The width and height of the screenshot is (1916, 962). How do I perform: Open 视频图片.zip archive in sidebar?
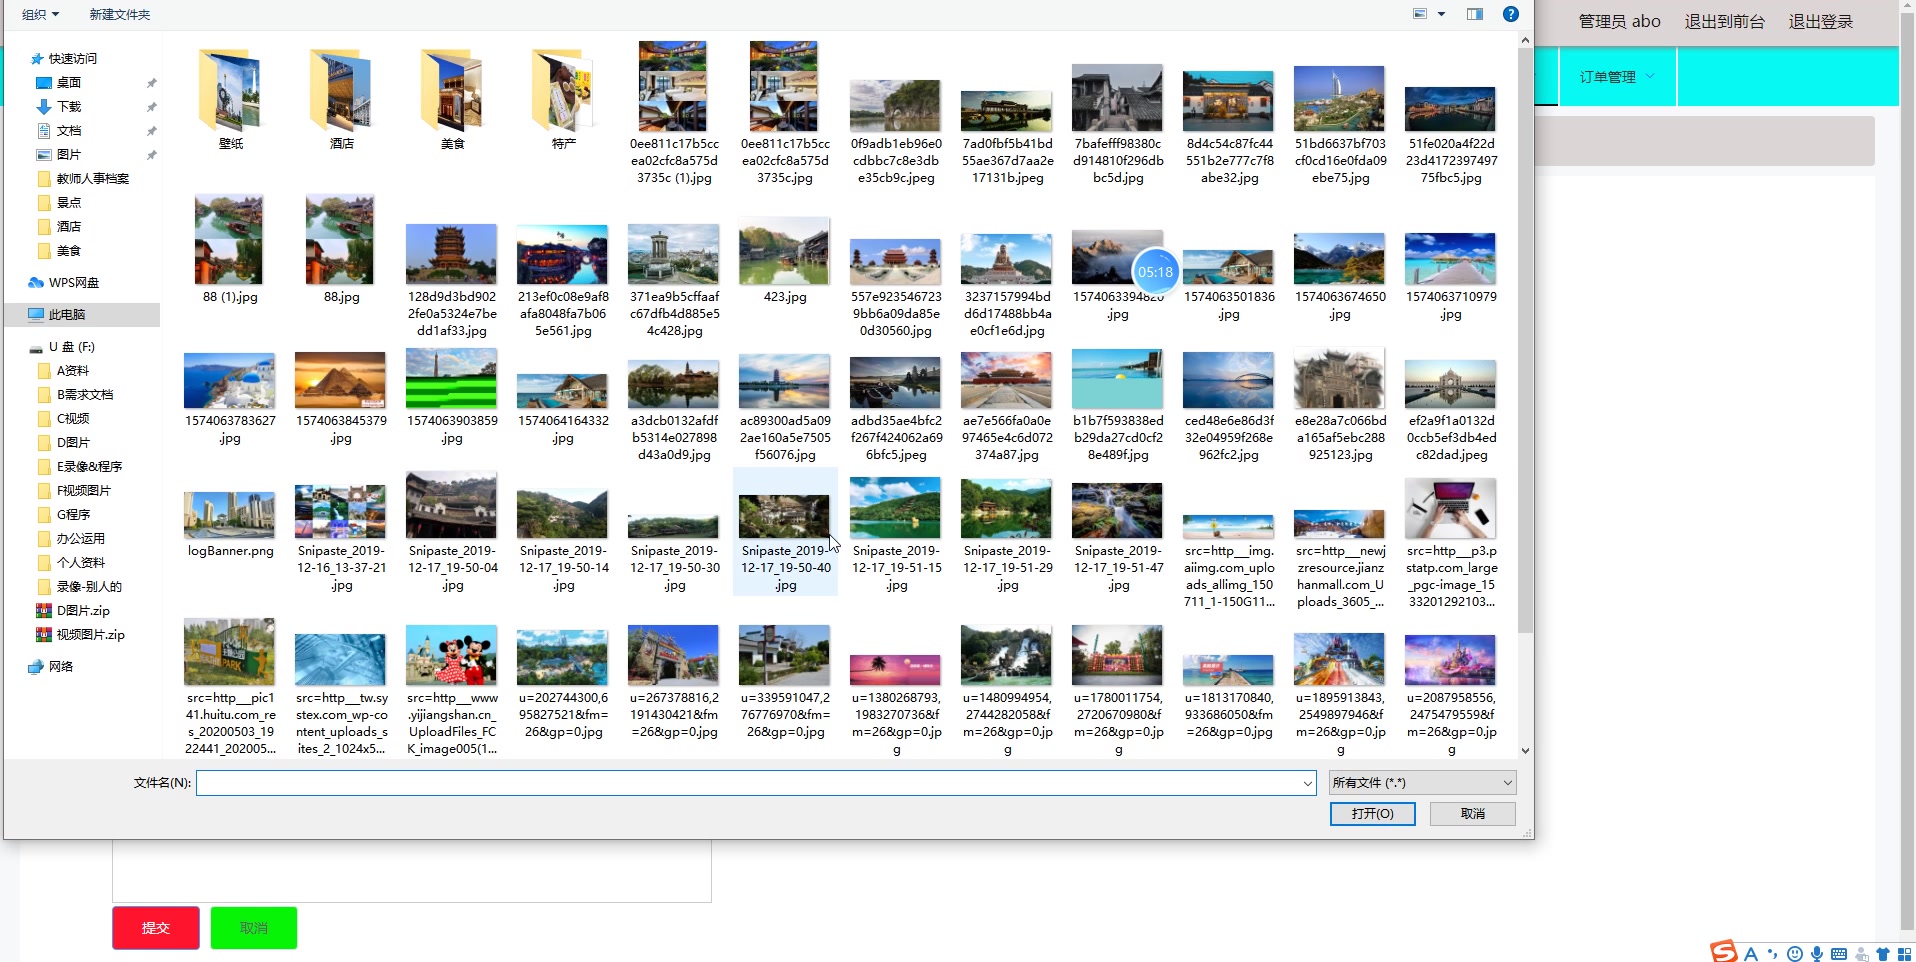[90, 635]
